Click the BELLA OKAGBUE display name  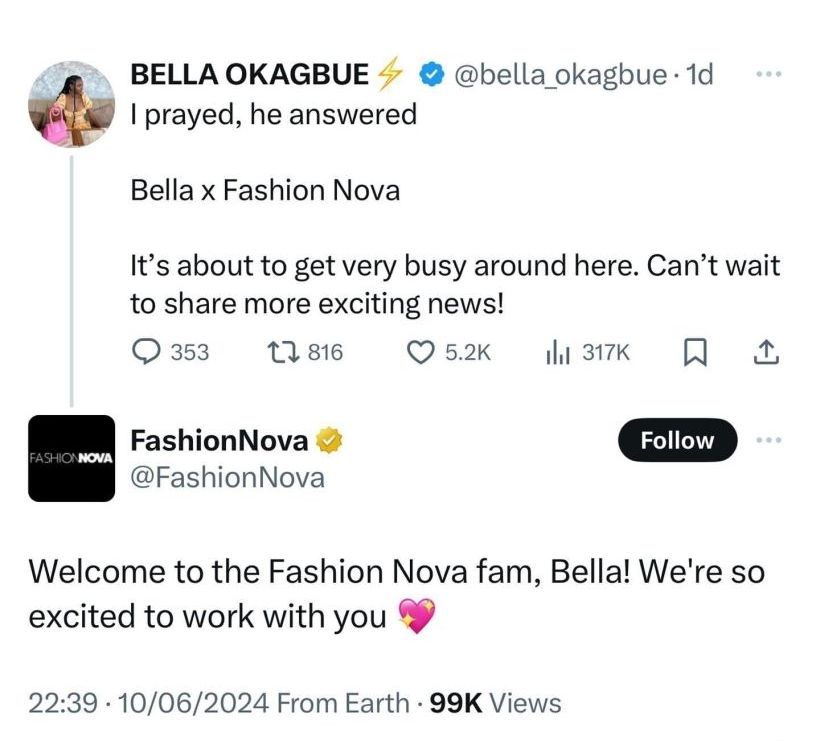coord(250,74)
